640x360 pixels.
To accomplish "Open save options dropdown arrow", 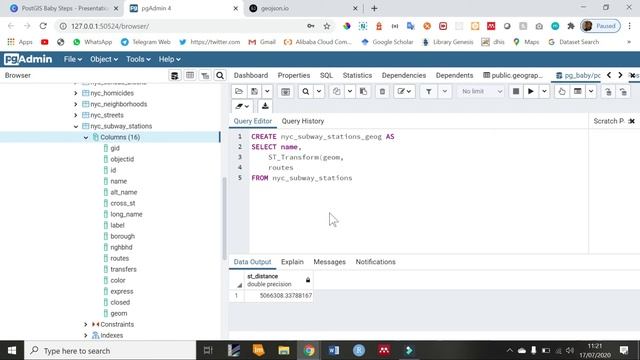I will pos(267,91).
